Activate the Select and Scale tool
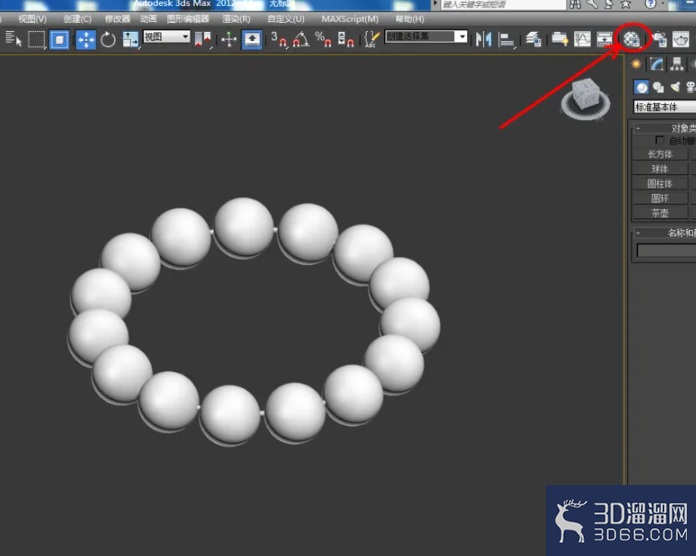The width and height of the screenshot is (696, 556). click(130, 39)
